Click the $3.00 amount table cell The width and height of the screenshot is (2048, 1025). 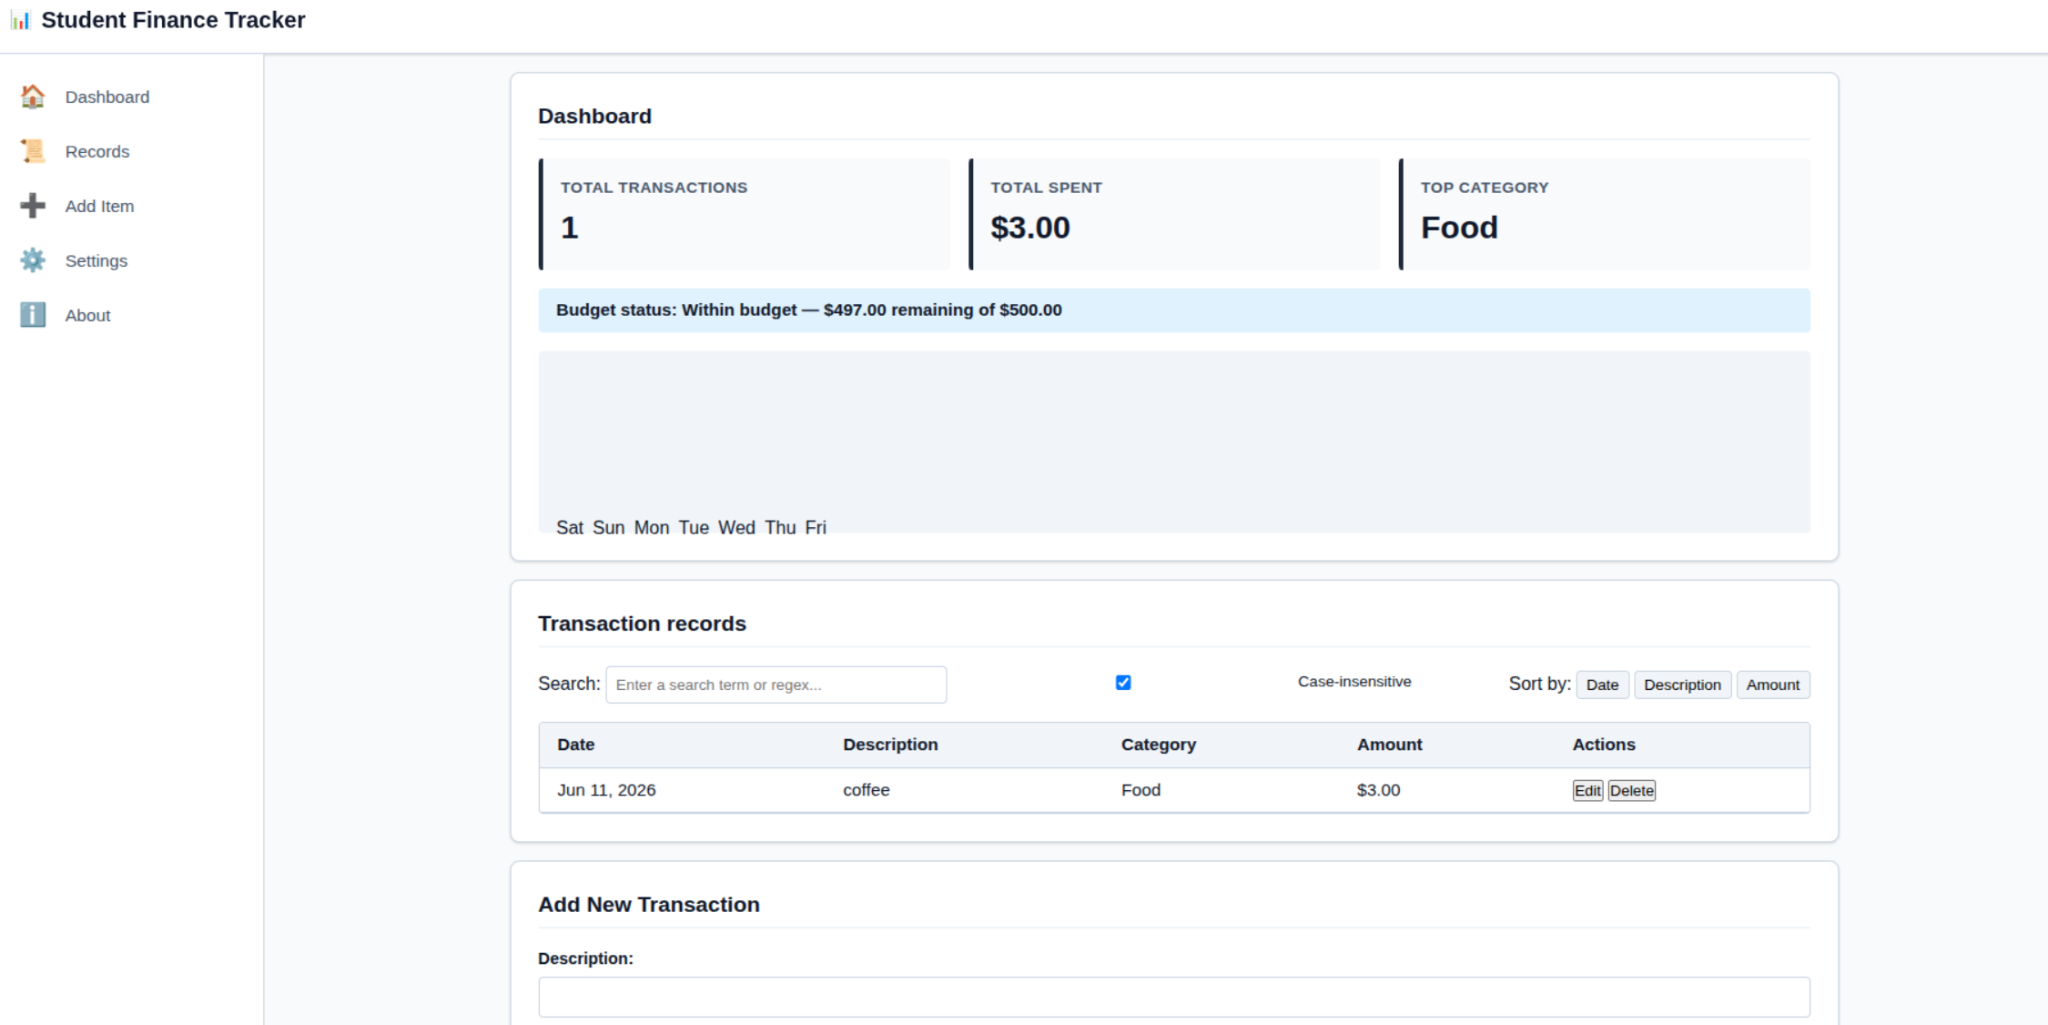(x=1378, y=790)
